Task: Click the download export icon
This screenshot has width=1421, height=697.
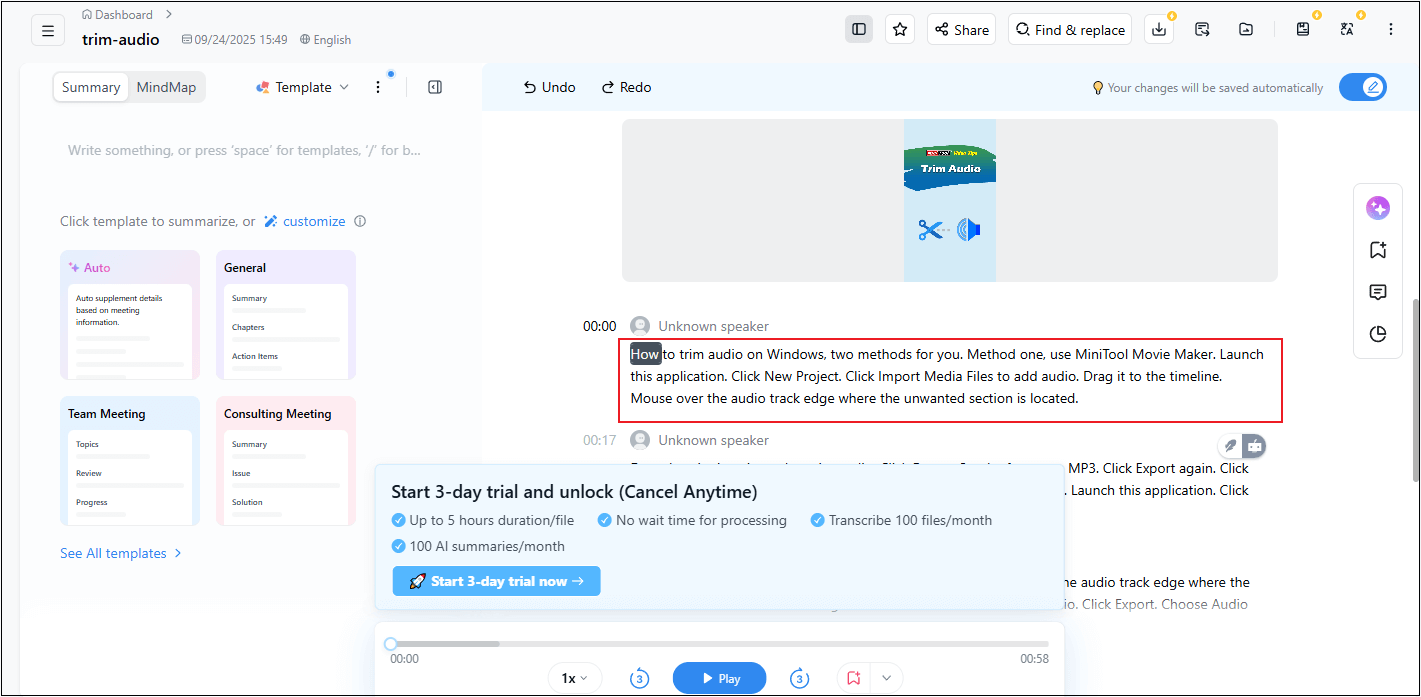Action: pos(1159,30)
